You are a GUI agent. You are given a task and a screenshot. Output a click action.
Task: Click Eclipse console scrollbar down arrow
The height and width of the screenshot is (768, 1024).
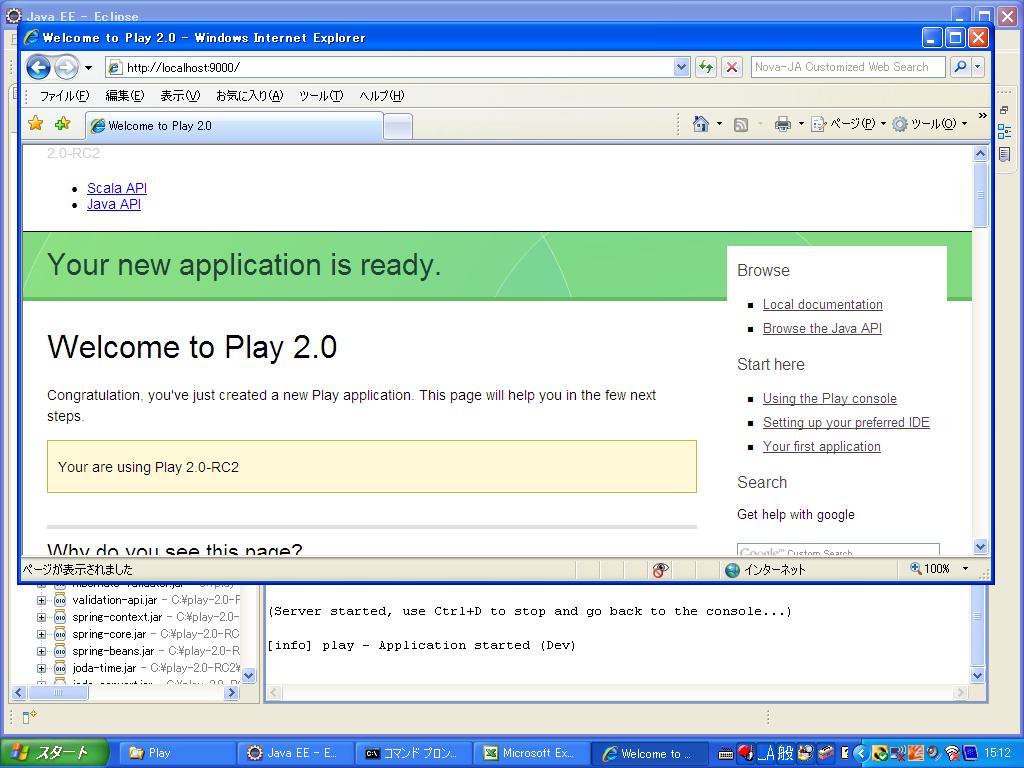[x=977, y=676]
